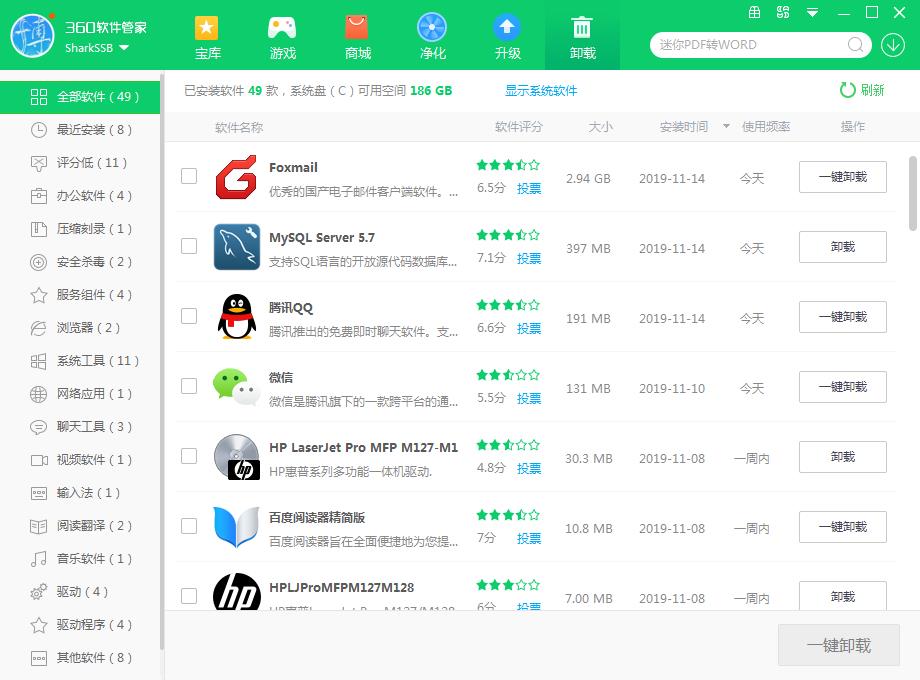The image size is (920, 680).
Task: Open the 游戏 gamepad section
Action: pos(282,38)
